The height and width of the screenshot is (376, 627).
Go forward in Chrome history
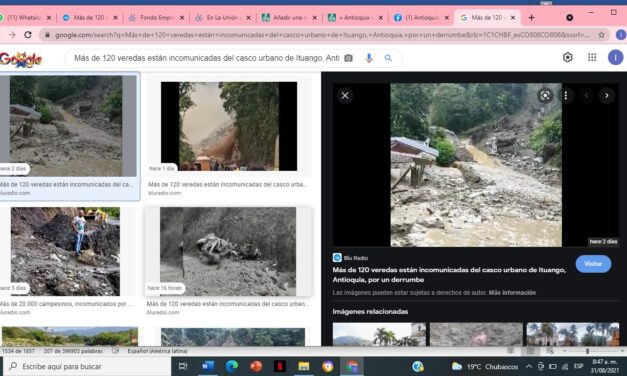click(x=12, y=35)
